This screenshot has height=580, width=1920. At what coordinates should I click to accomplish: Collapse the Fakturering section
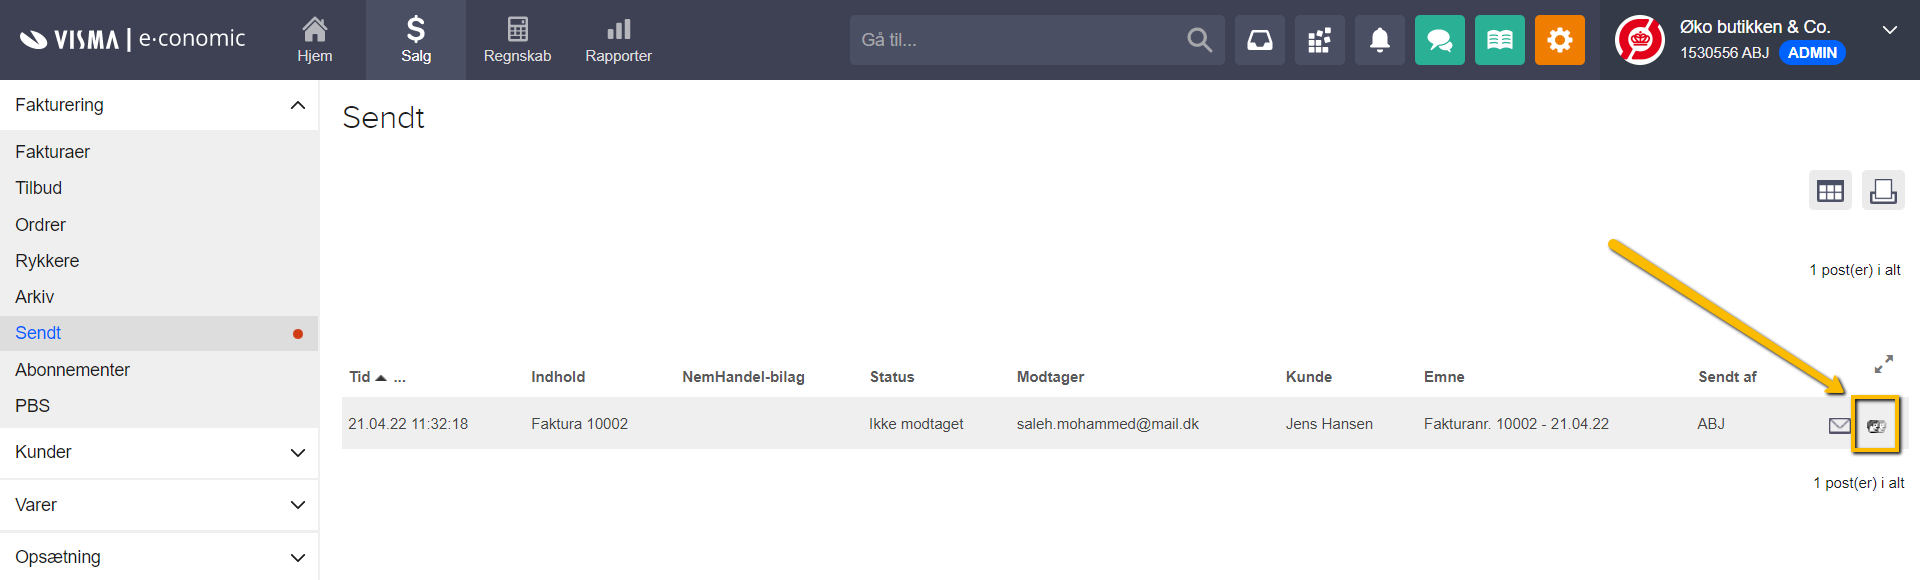click(297, 105)
